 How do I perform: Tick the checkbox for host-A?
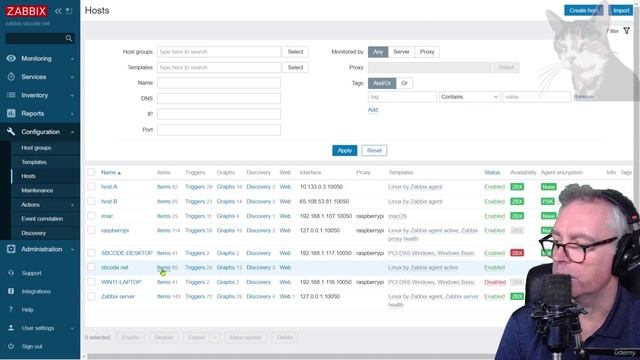(91, 187)
